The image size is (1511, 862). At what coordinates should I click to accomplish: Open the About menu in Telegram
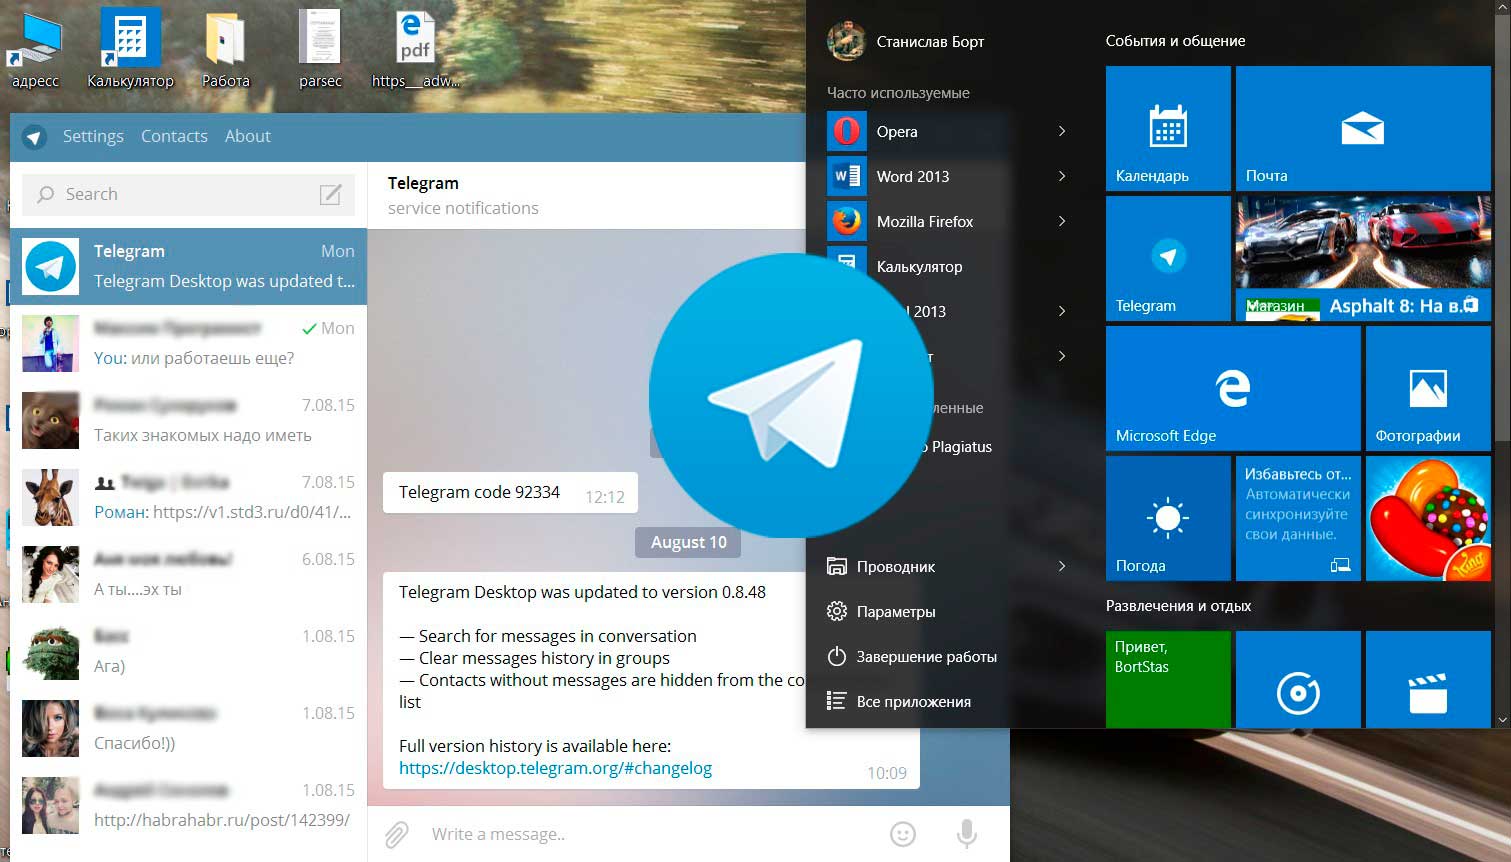[248, 136]
